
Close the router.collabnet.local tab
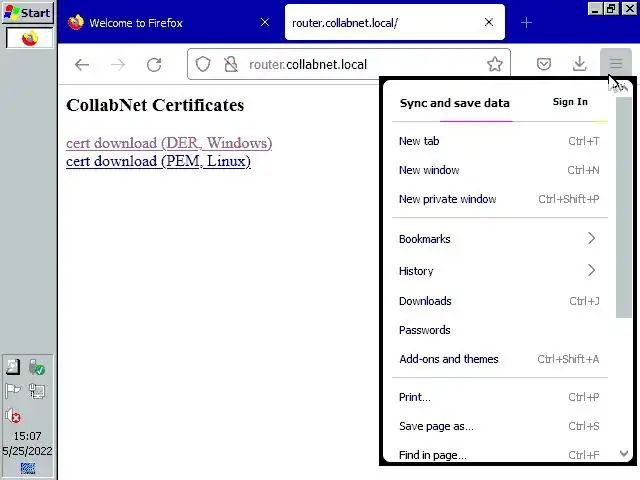(x=489, y=22)
